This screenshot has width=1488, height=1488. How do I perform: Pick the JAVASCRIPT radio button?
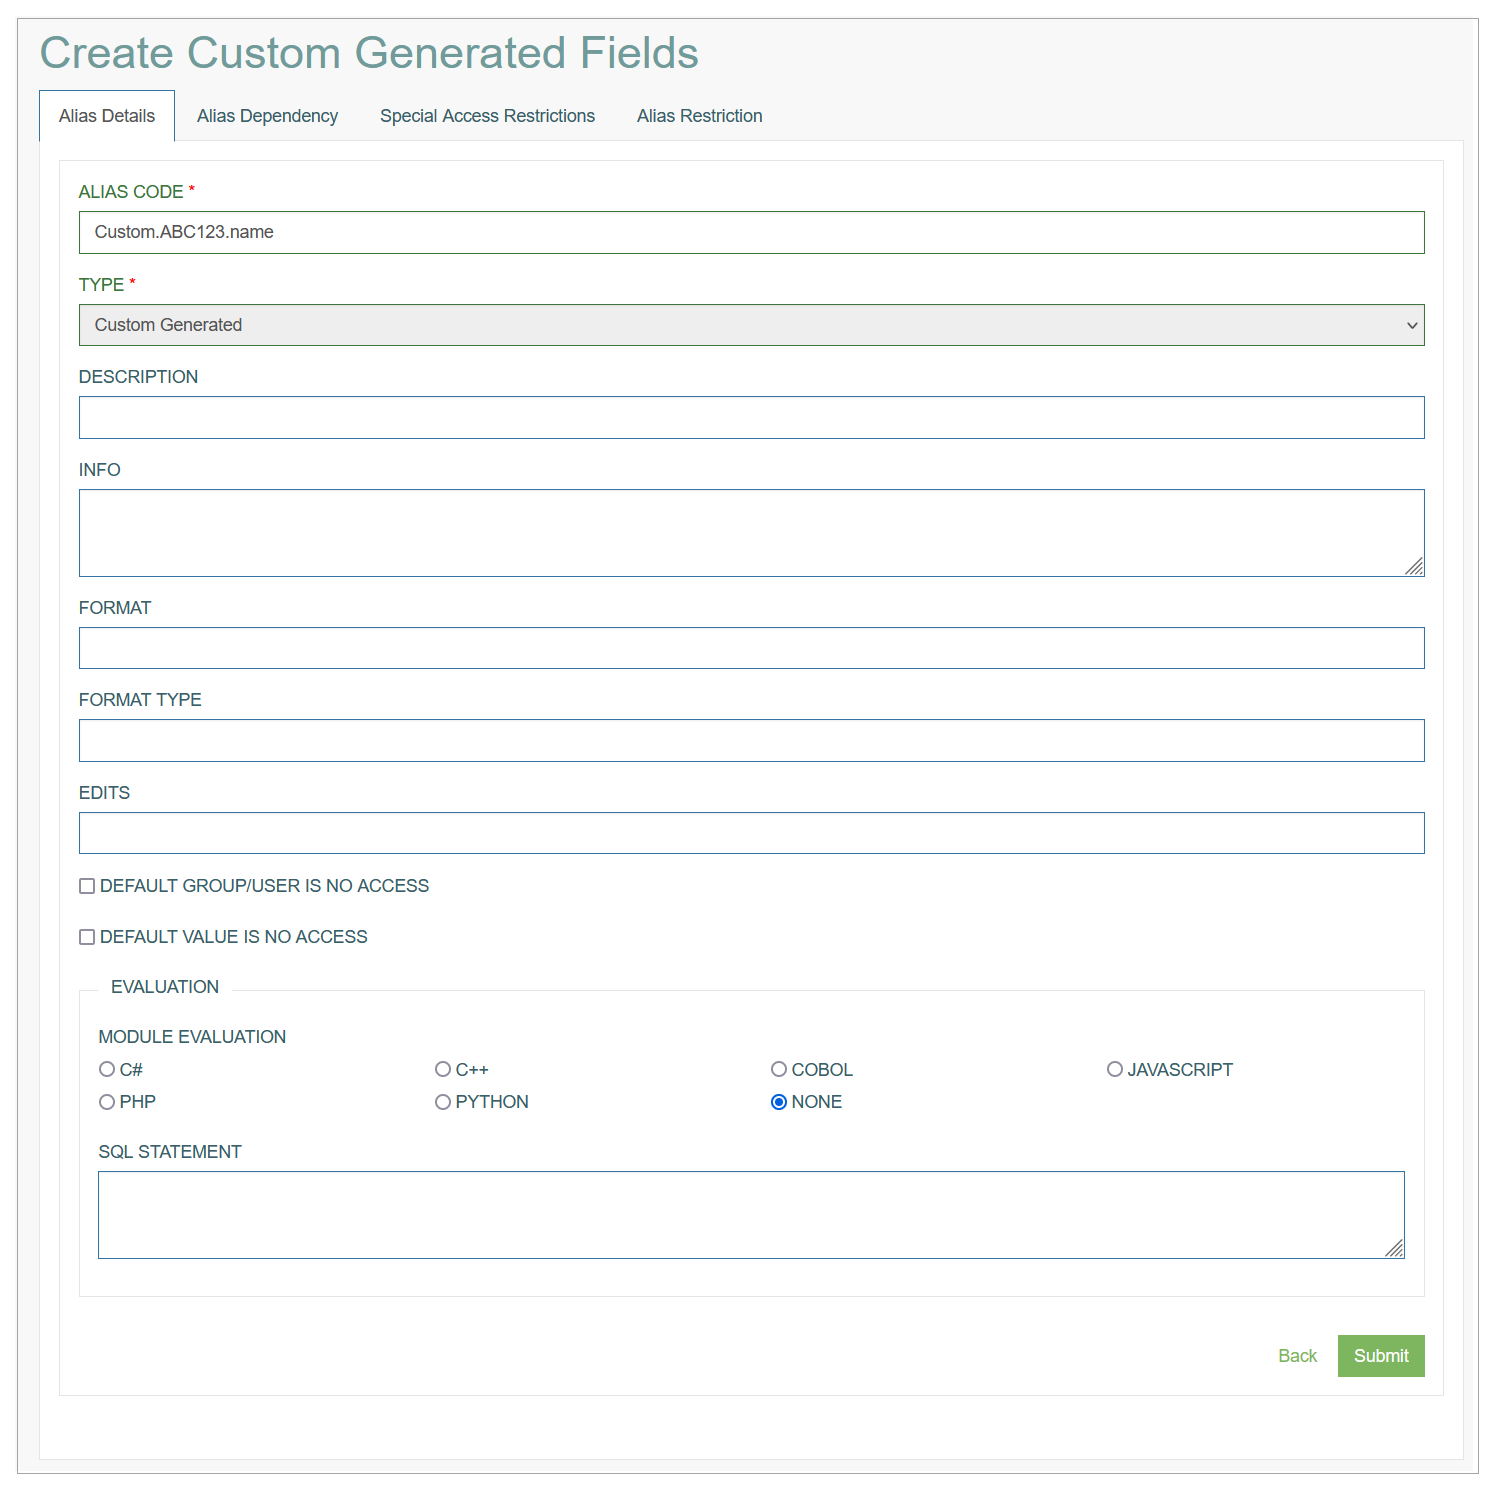[x=1115, y=1070]
